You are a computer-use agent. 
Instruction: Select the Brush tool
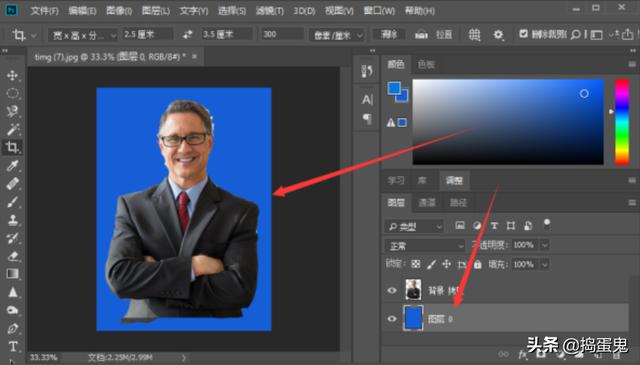pyautogui.click(x=12, y=202)
